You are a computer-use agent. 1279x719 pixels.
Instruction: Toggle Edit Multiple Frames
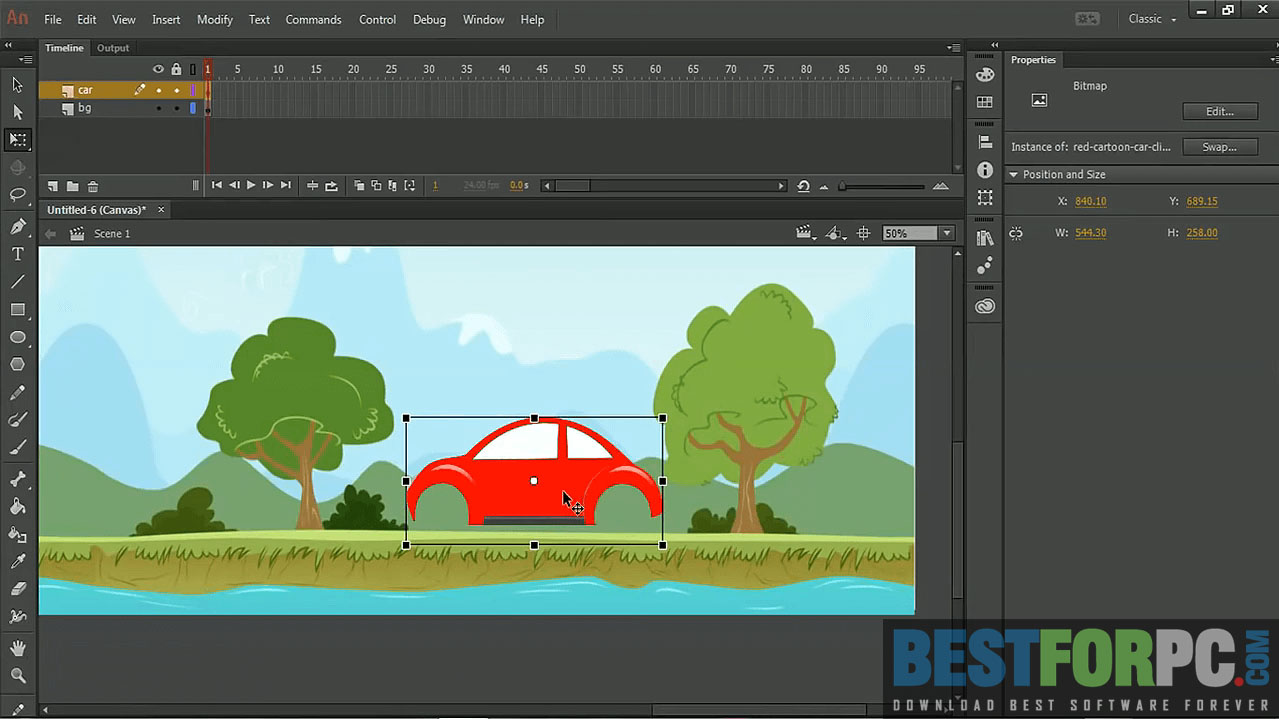click(393, 186)
